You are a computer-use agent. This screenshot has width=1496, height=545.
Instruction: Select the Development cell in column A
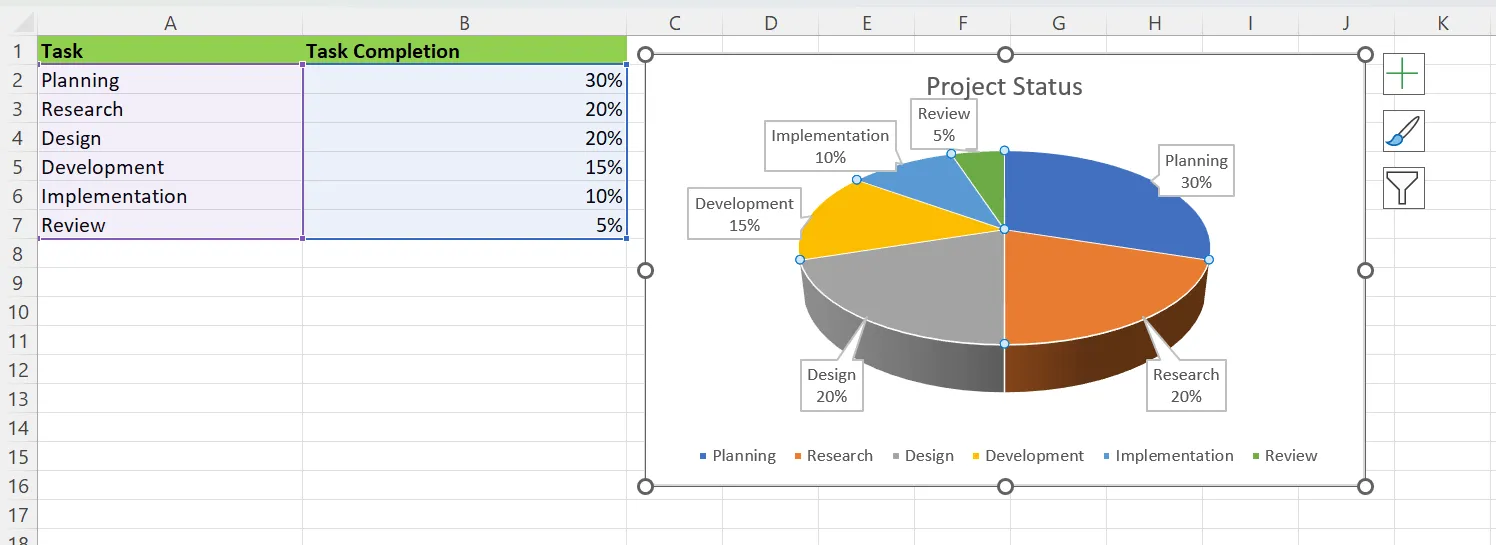pyautogui.click(x=170, y=167)
